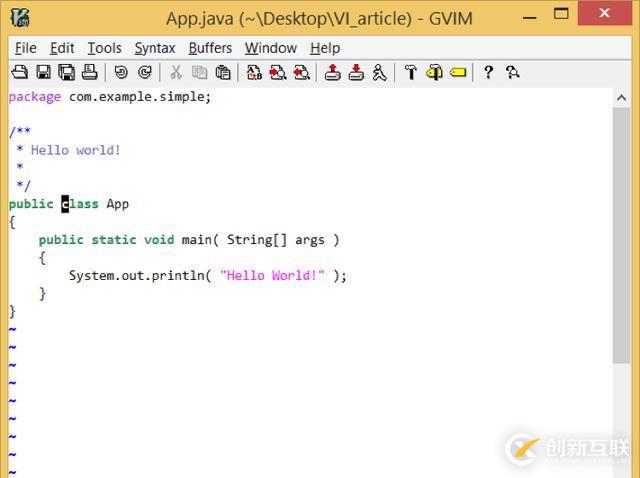Click the vertical scrollbar thumb
640x478 pixels.
[x=621, y=235]
